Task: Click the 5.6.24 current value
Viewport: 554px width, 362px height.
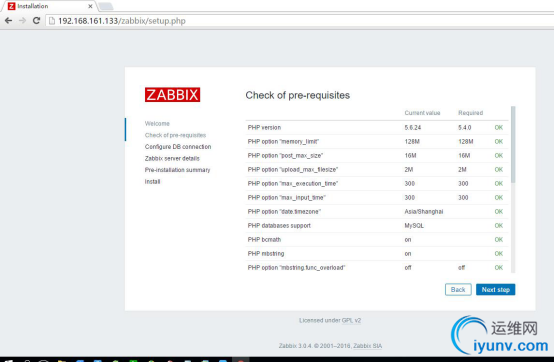Action: (x=413, y=127)
